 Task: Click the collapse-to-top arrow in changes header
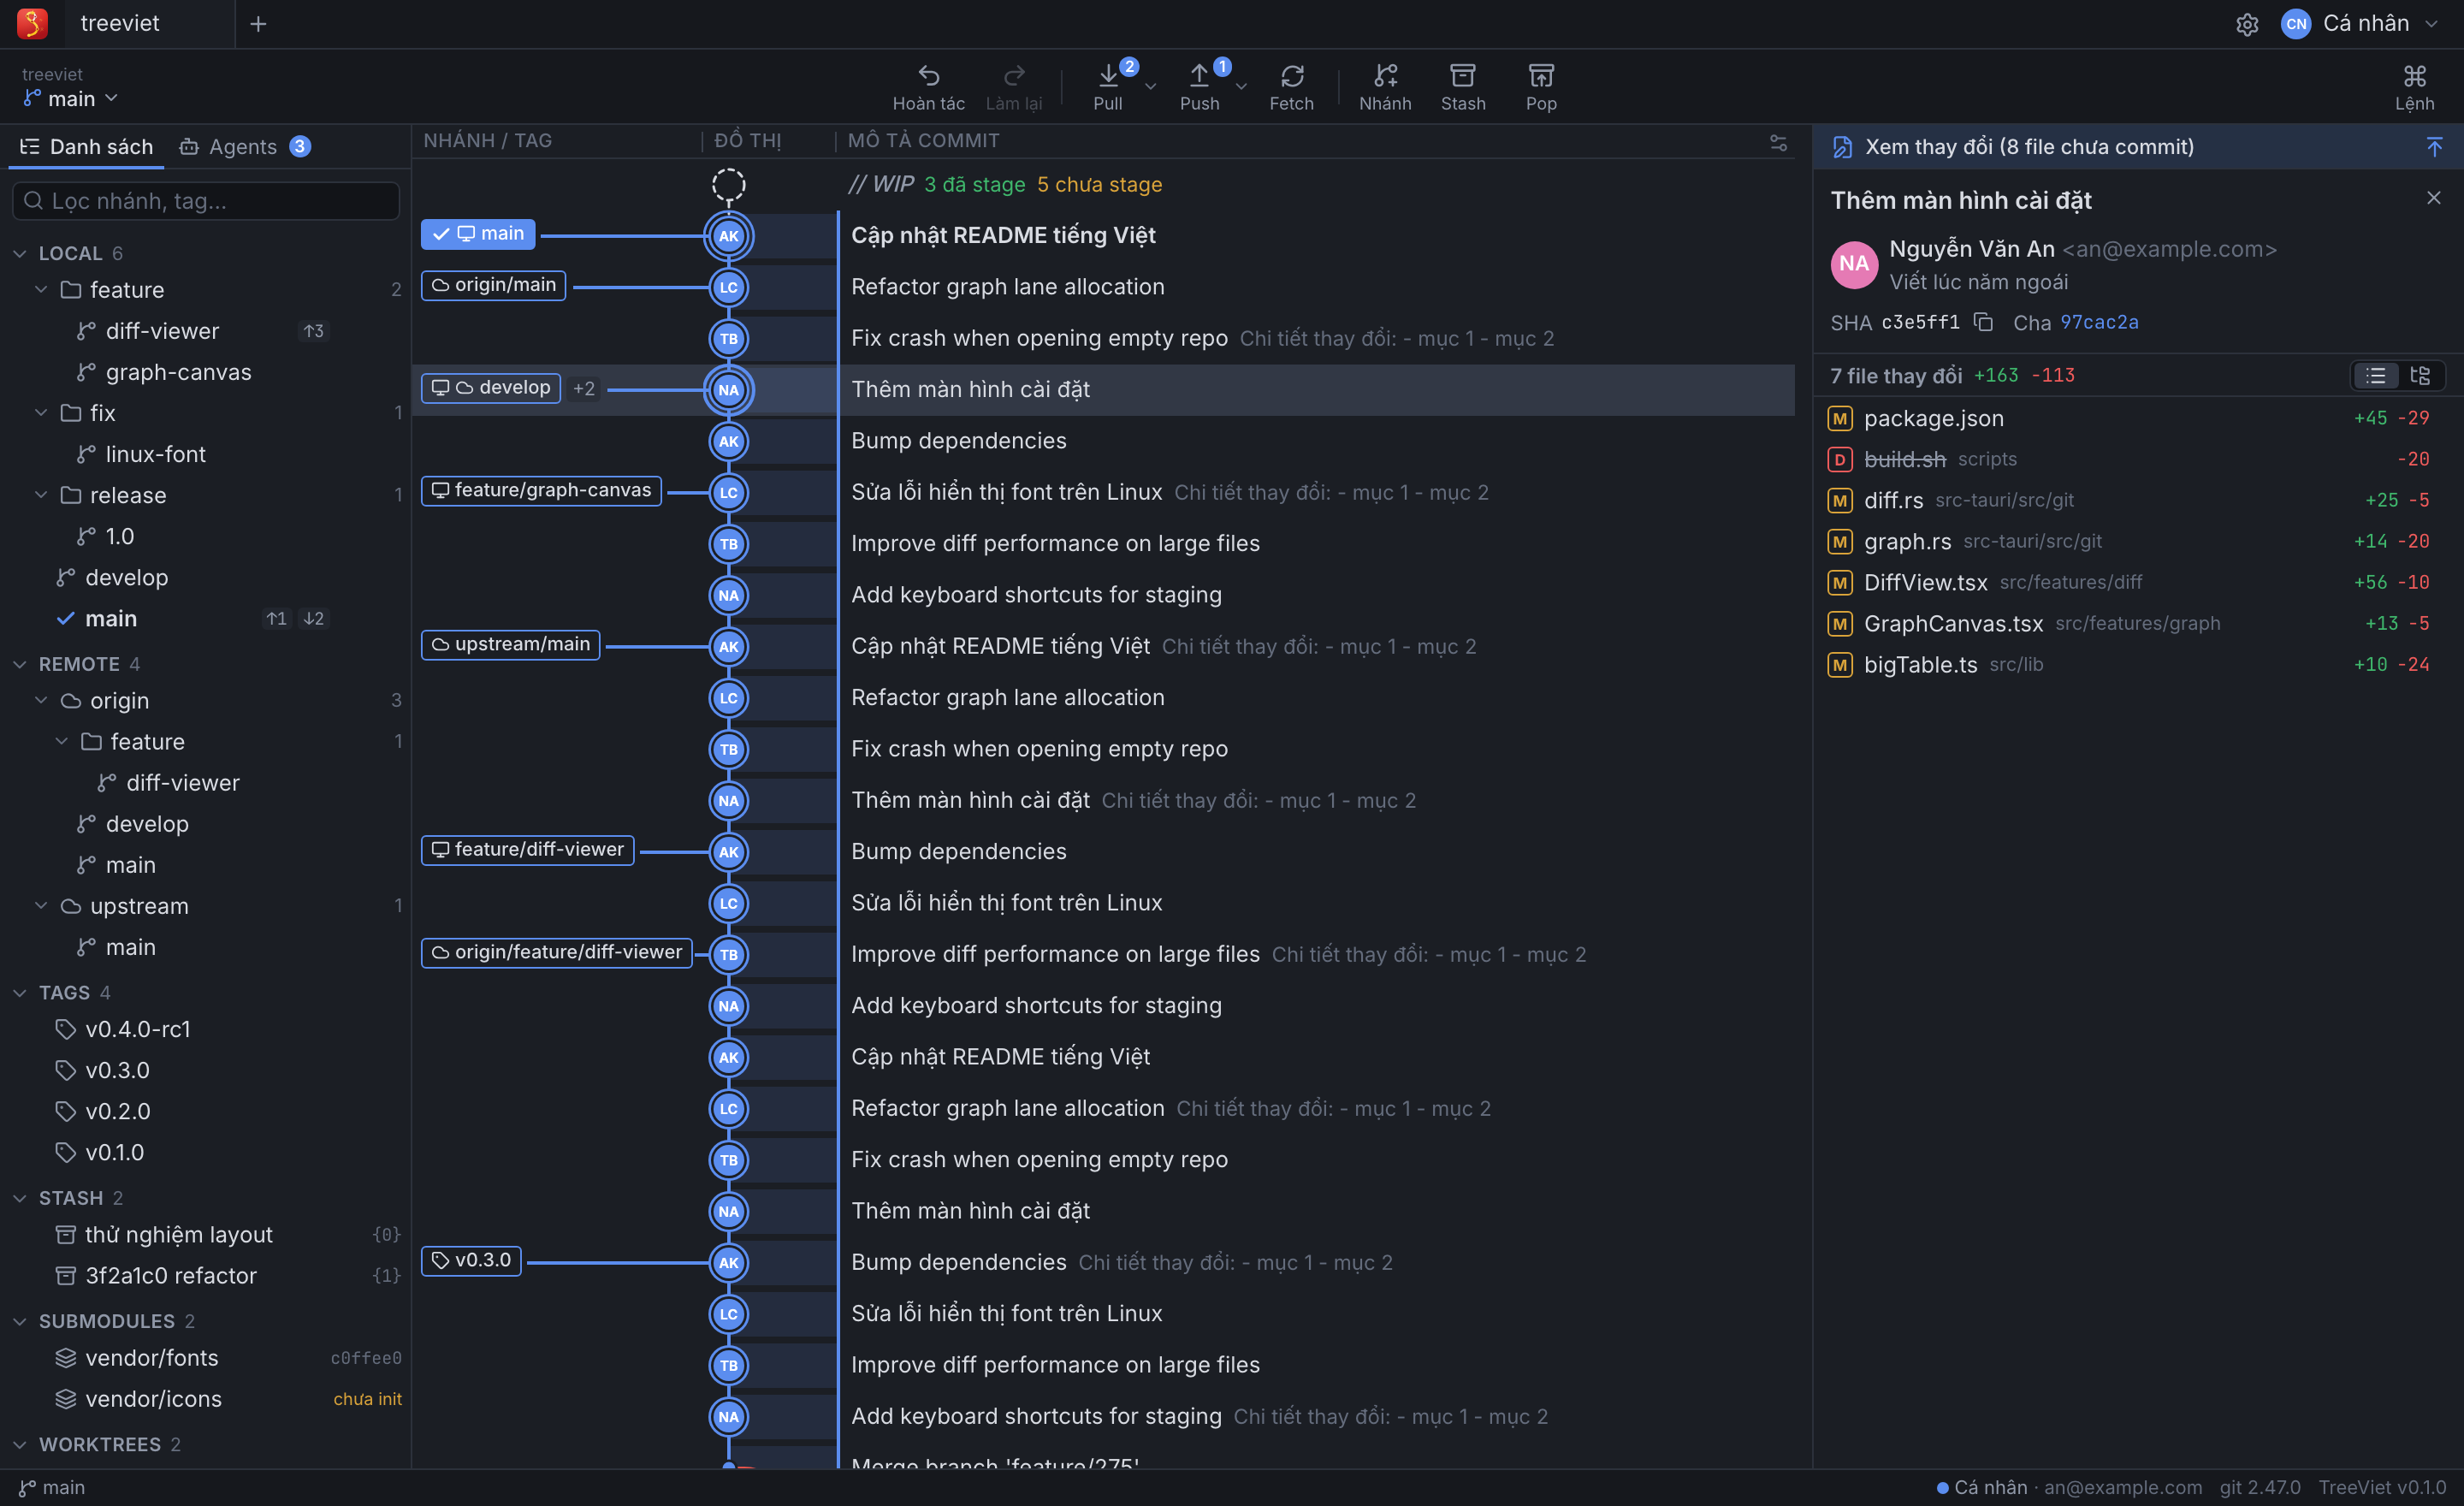2434,147
